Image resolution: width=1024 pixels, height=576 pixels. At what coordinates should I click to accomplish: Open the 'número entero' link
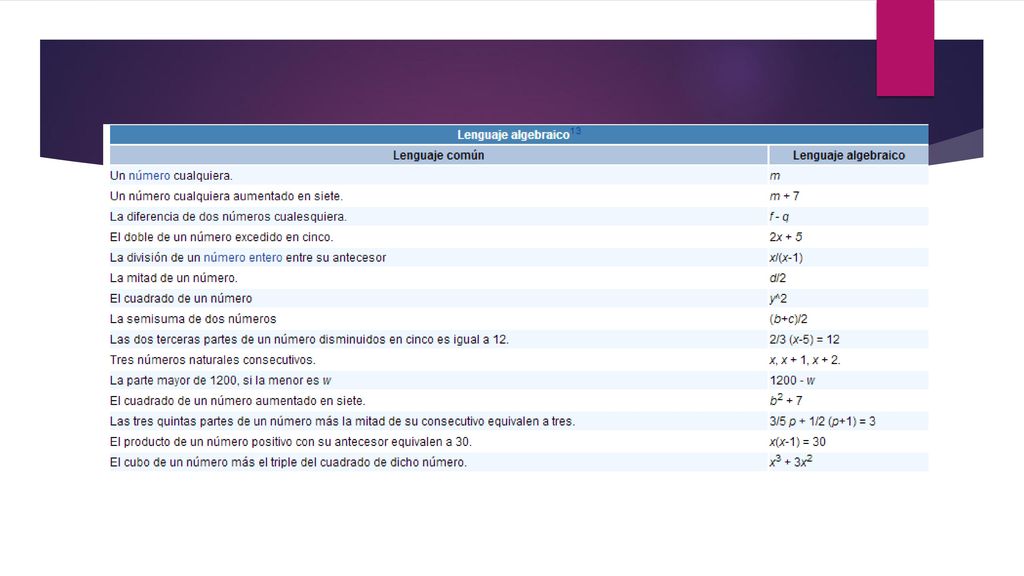pyautogui.click(x=243, y=257)
